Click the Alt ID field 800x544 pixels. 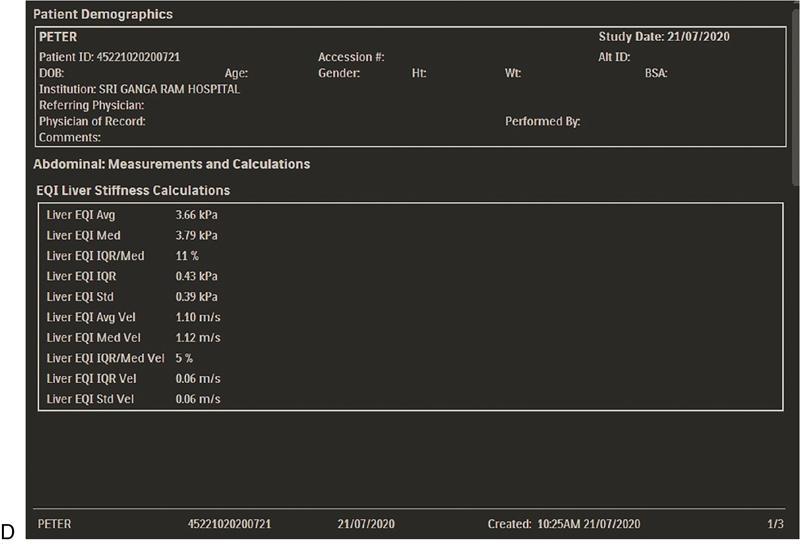pos(607,57)
